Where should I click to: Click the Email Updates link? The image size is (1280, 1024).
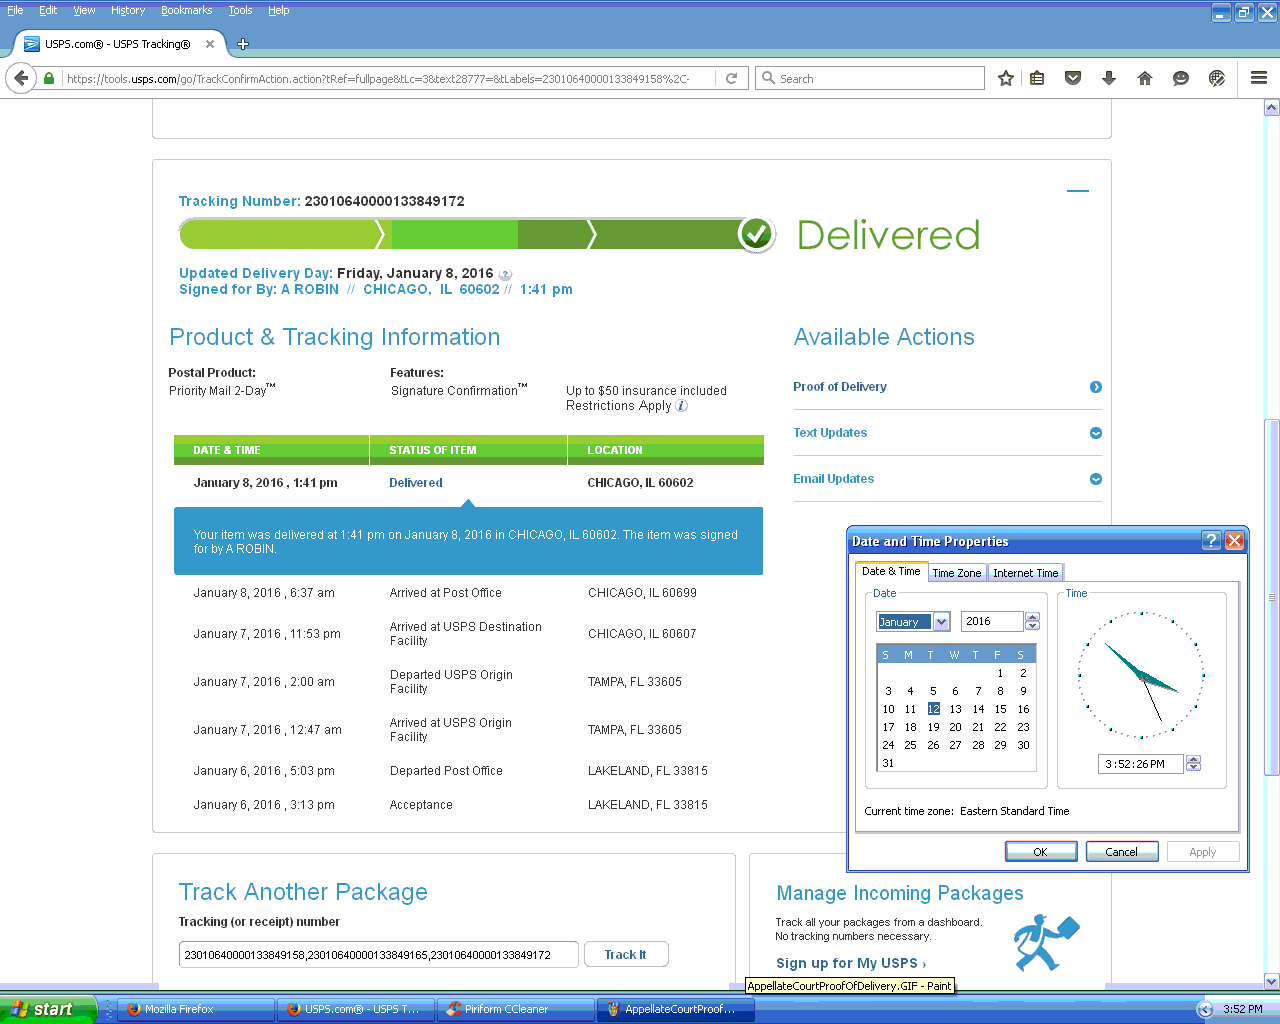pyautogui.click(x=833, y=479)
